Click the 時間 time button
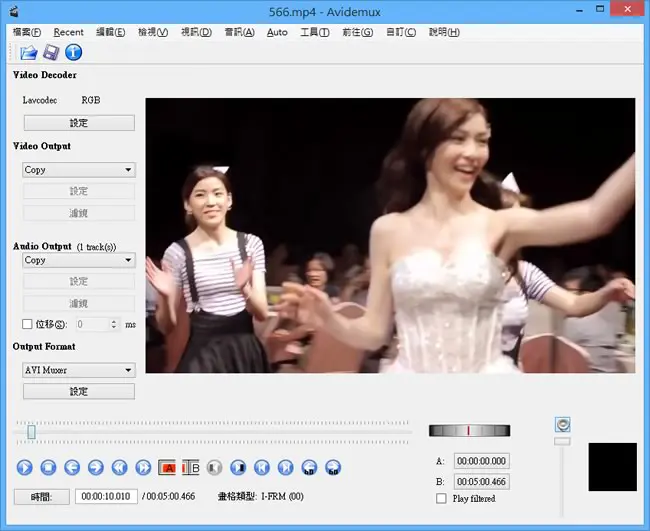Screen dimensions: 650x531 pyautogui.click(x=41, y=497)
